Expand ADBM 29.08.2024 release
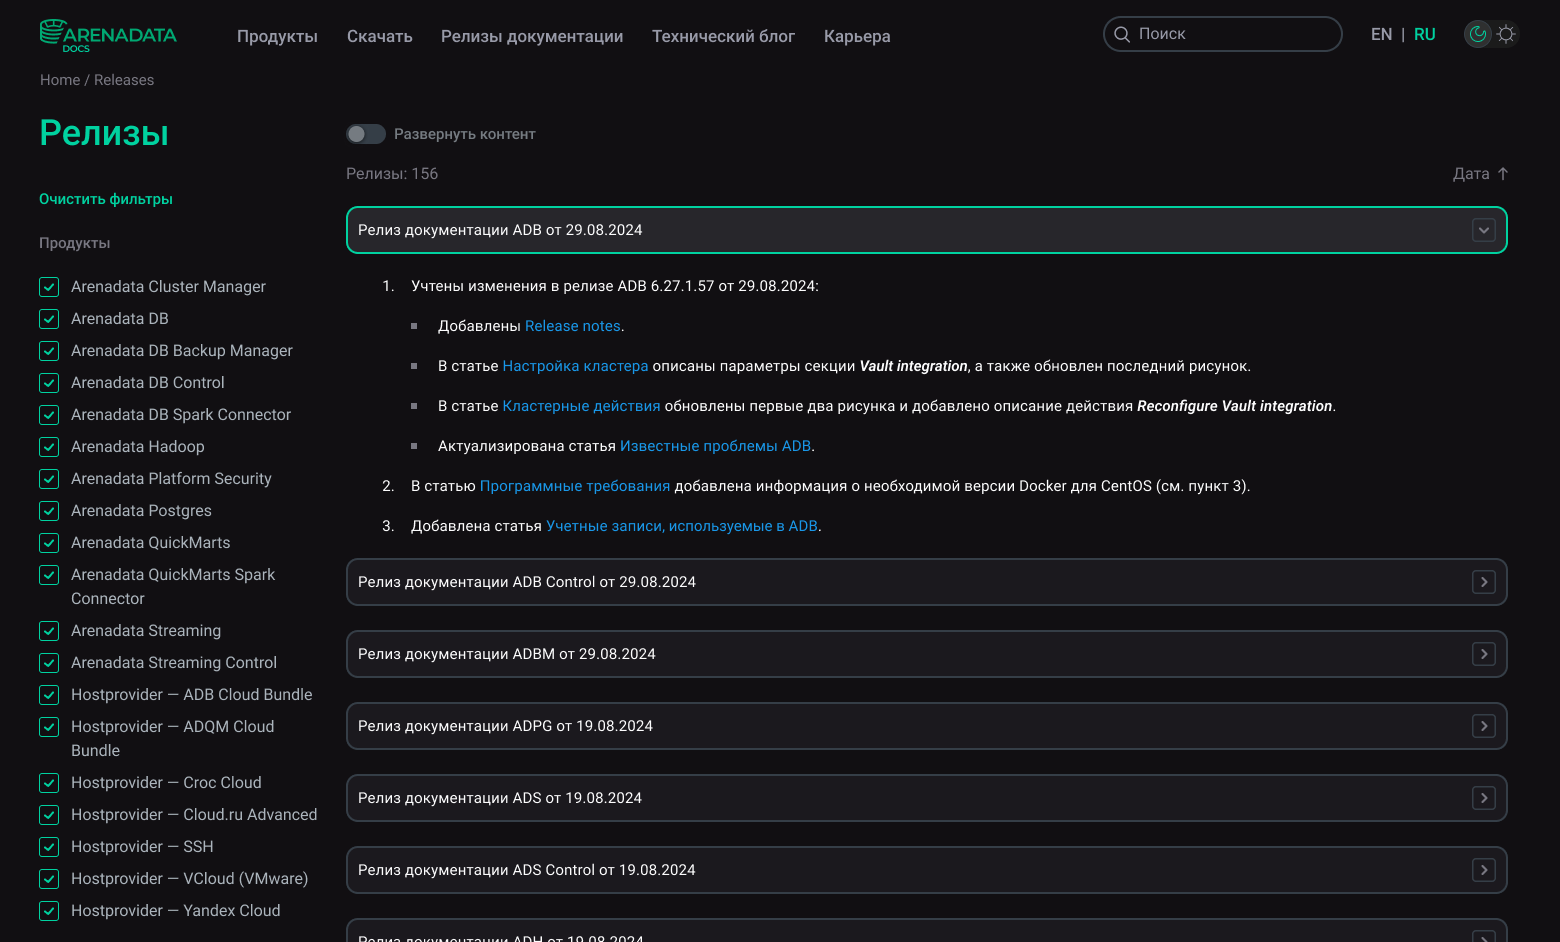 tap(1484, 654)
